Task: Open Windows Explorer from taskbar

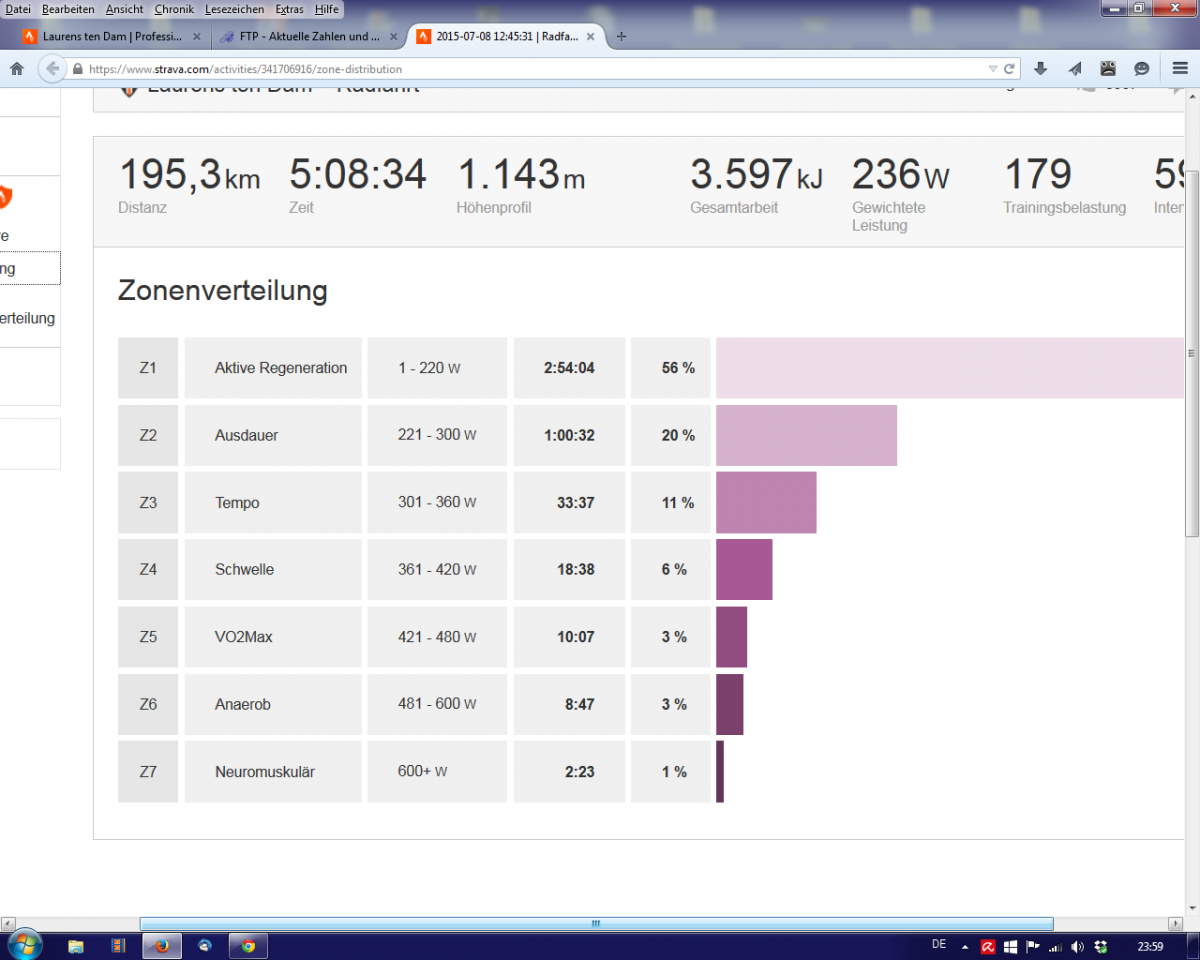Action: [x=75, y=945]
